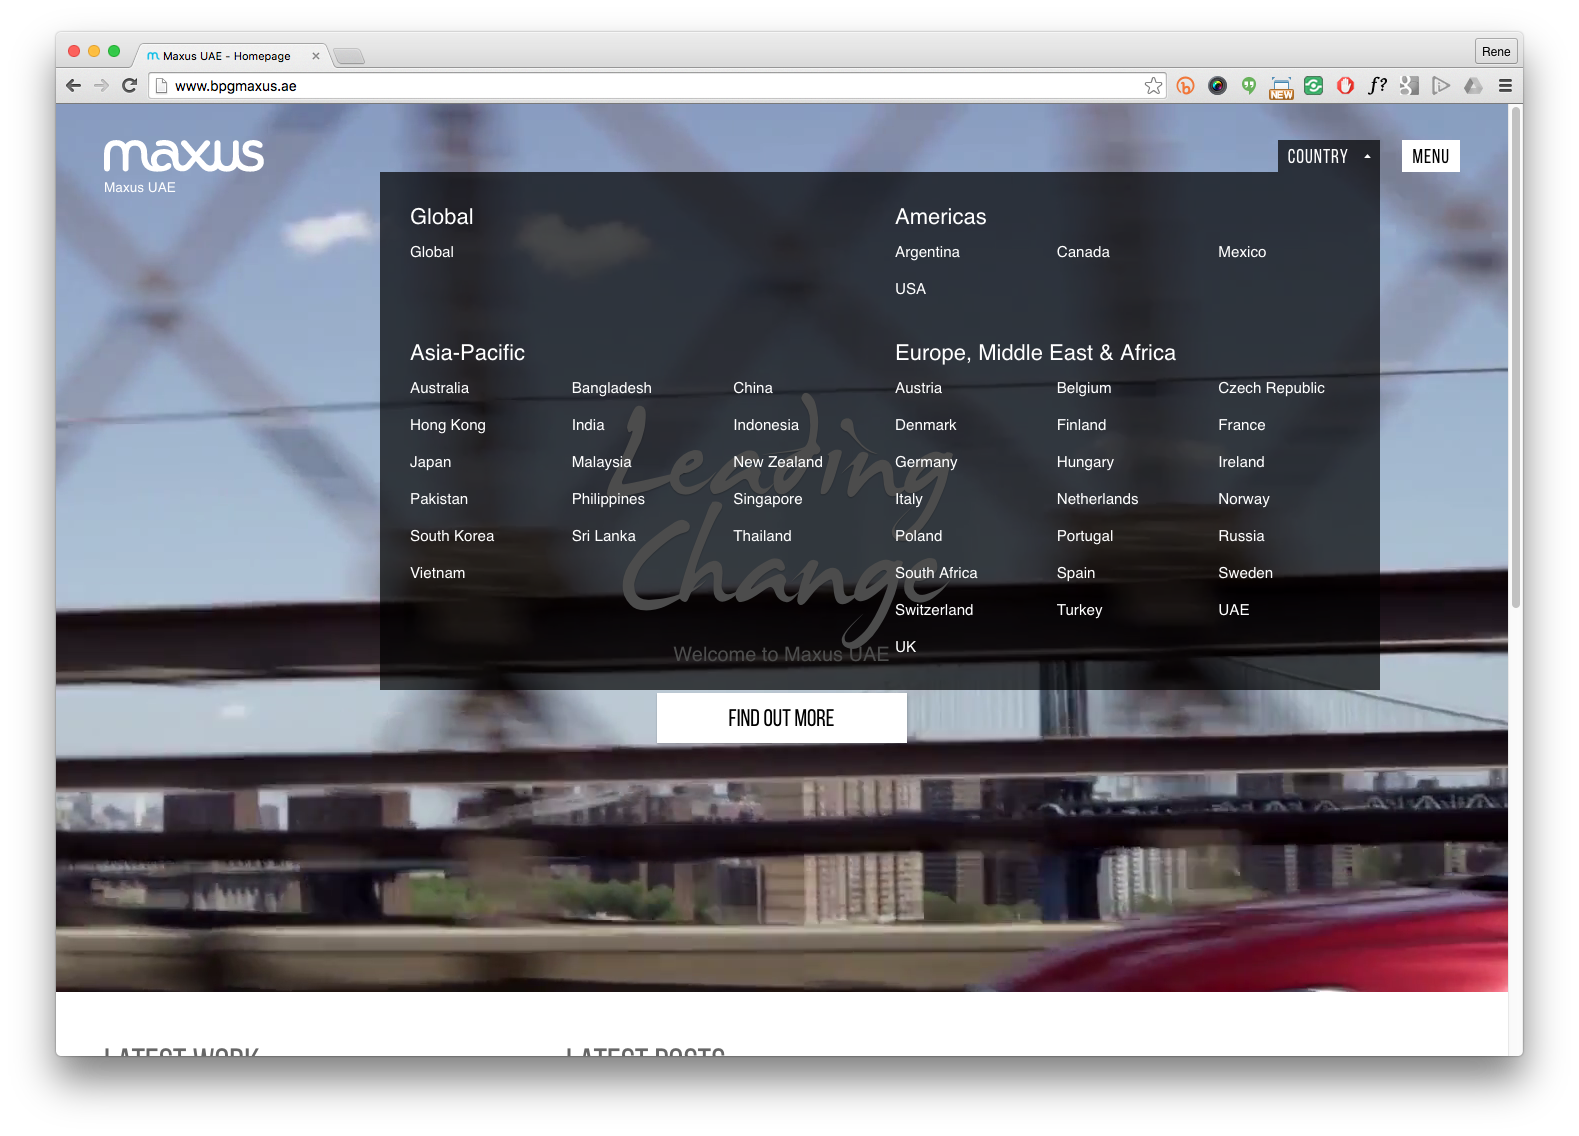Click the browser forward arrow
This screenshot has width=1579, height=1136.
(x=101, y=86)
